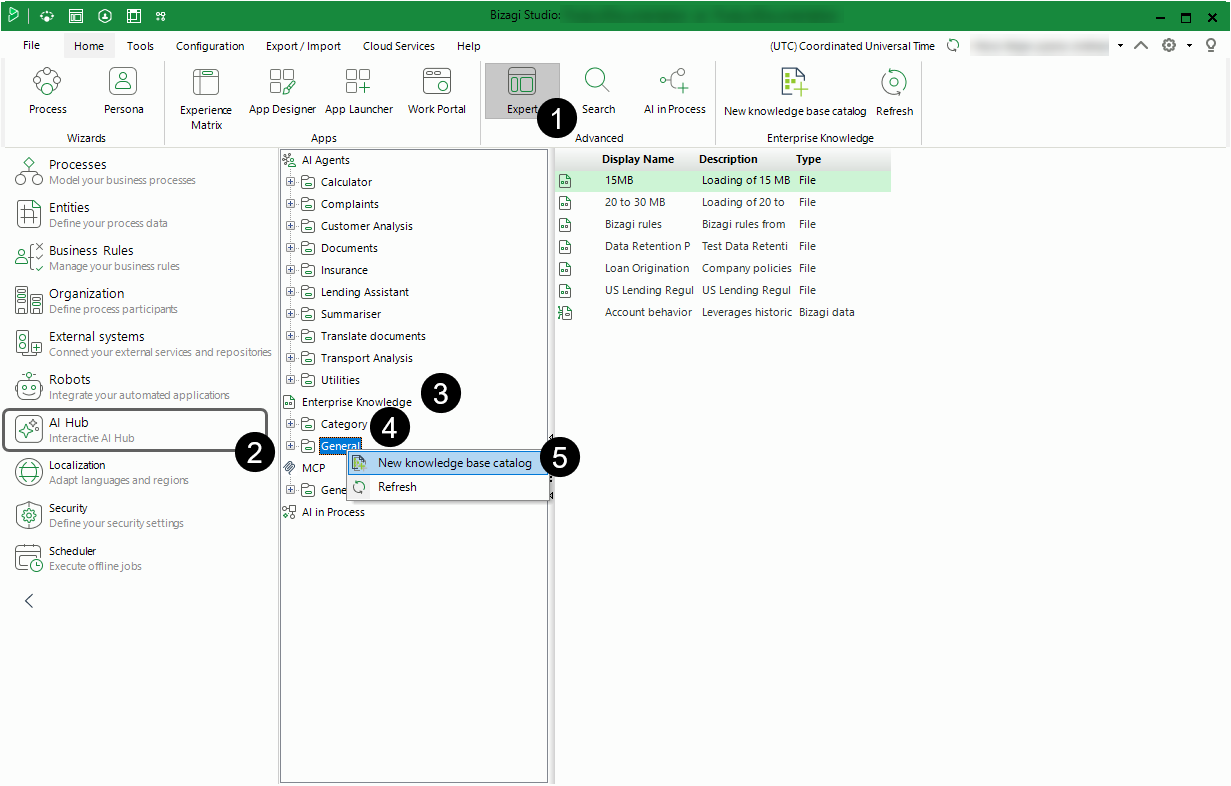Viewport: 1231px width, 786px height.
Task: Launch App Designer
Action: [x=282, y=92]
